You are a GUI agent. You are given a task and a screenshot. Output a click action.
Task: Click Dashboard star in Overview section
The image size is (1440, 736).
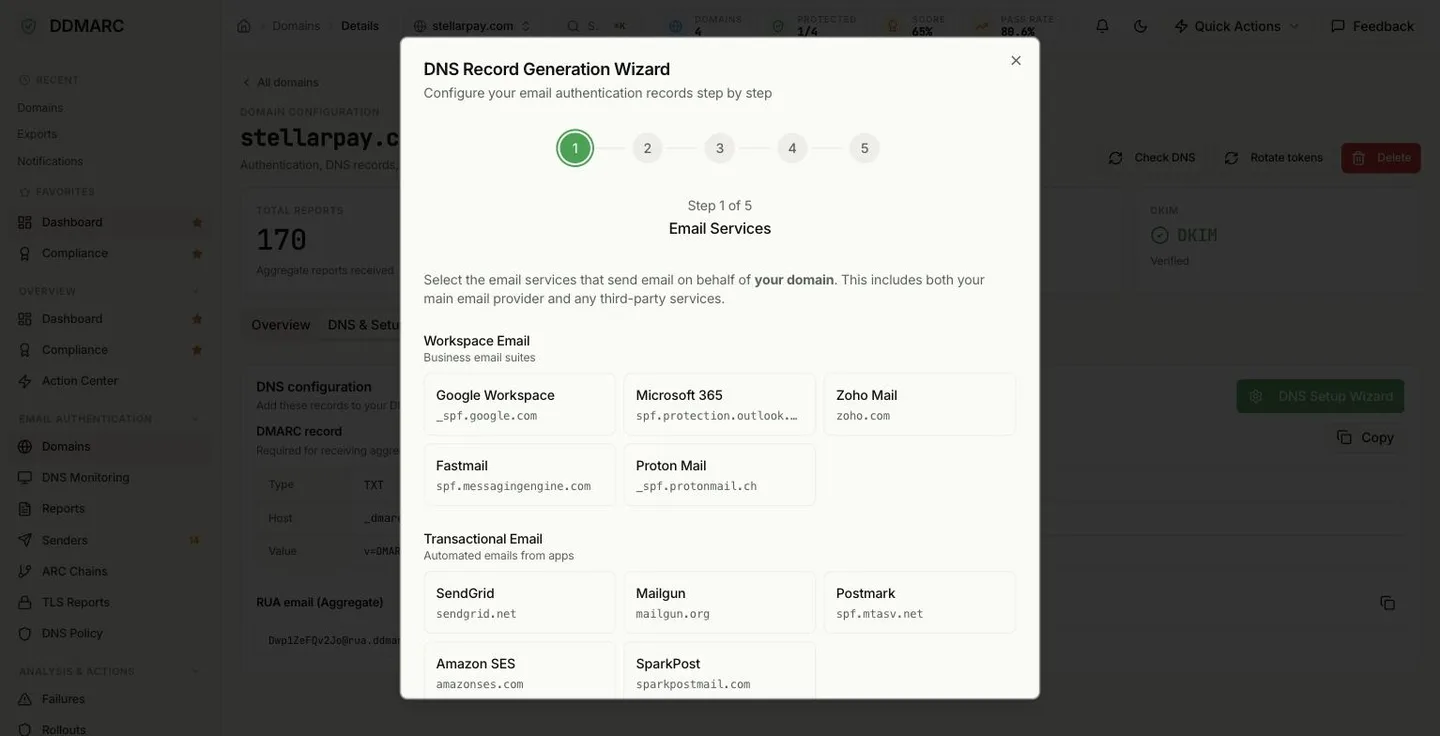coord(197,319)
